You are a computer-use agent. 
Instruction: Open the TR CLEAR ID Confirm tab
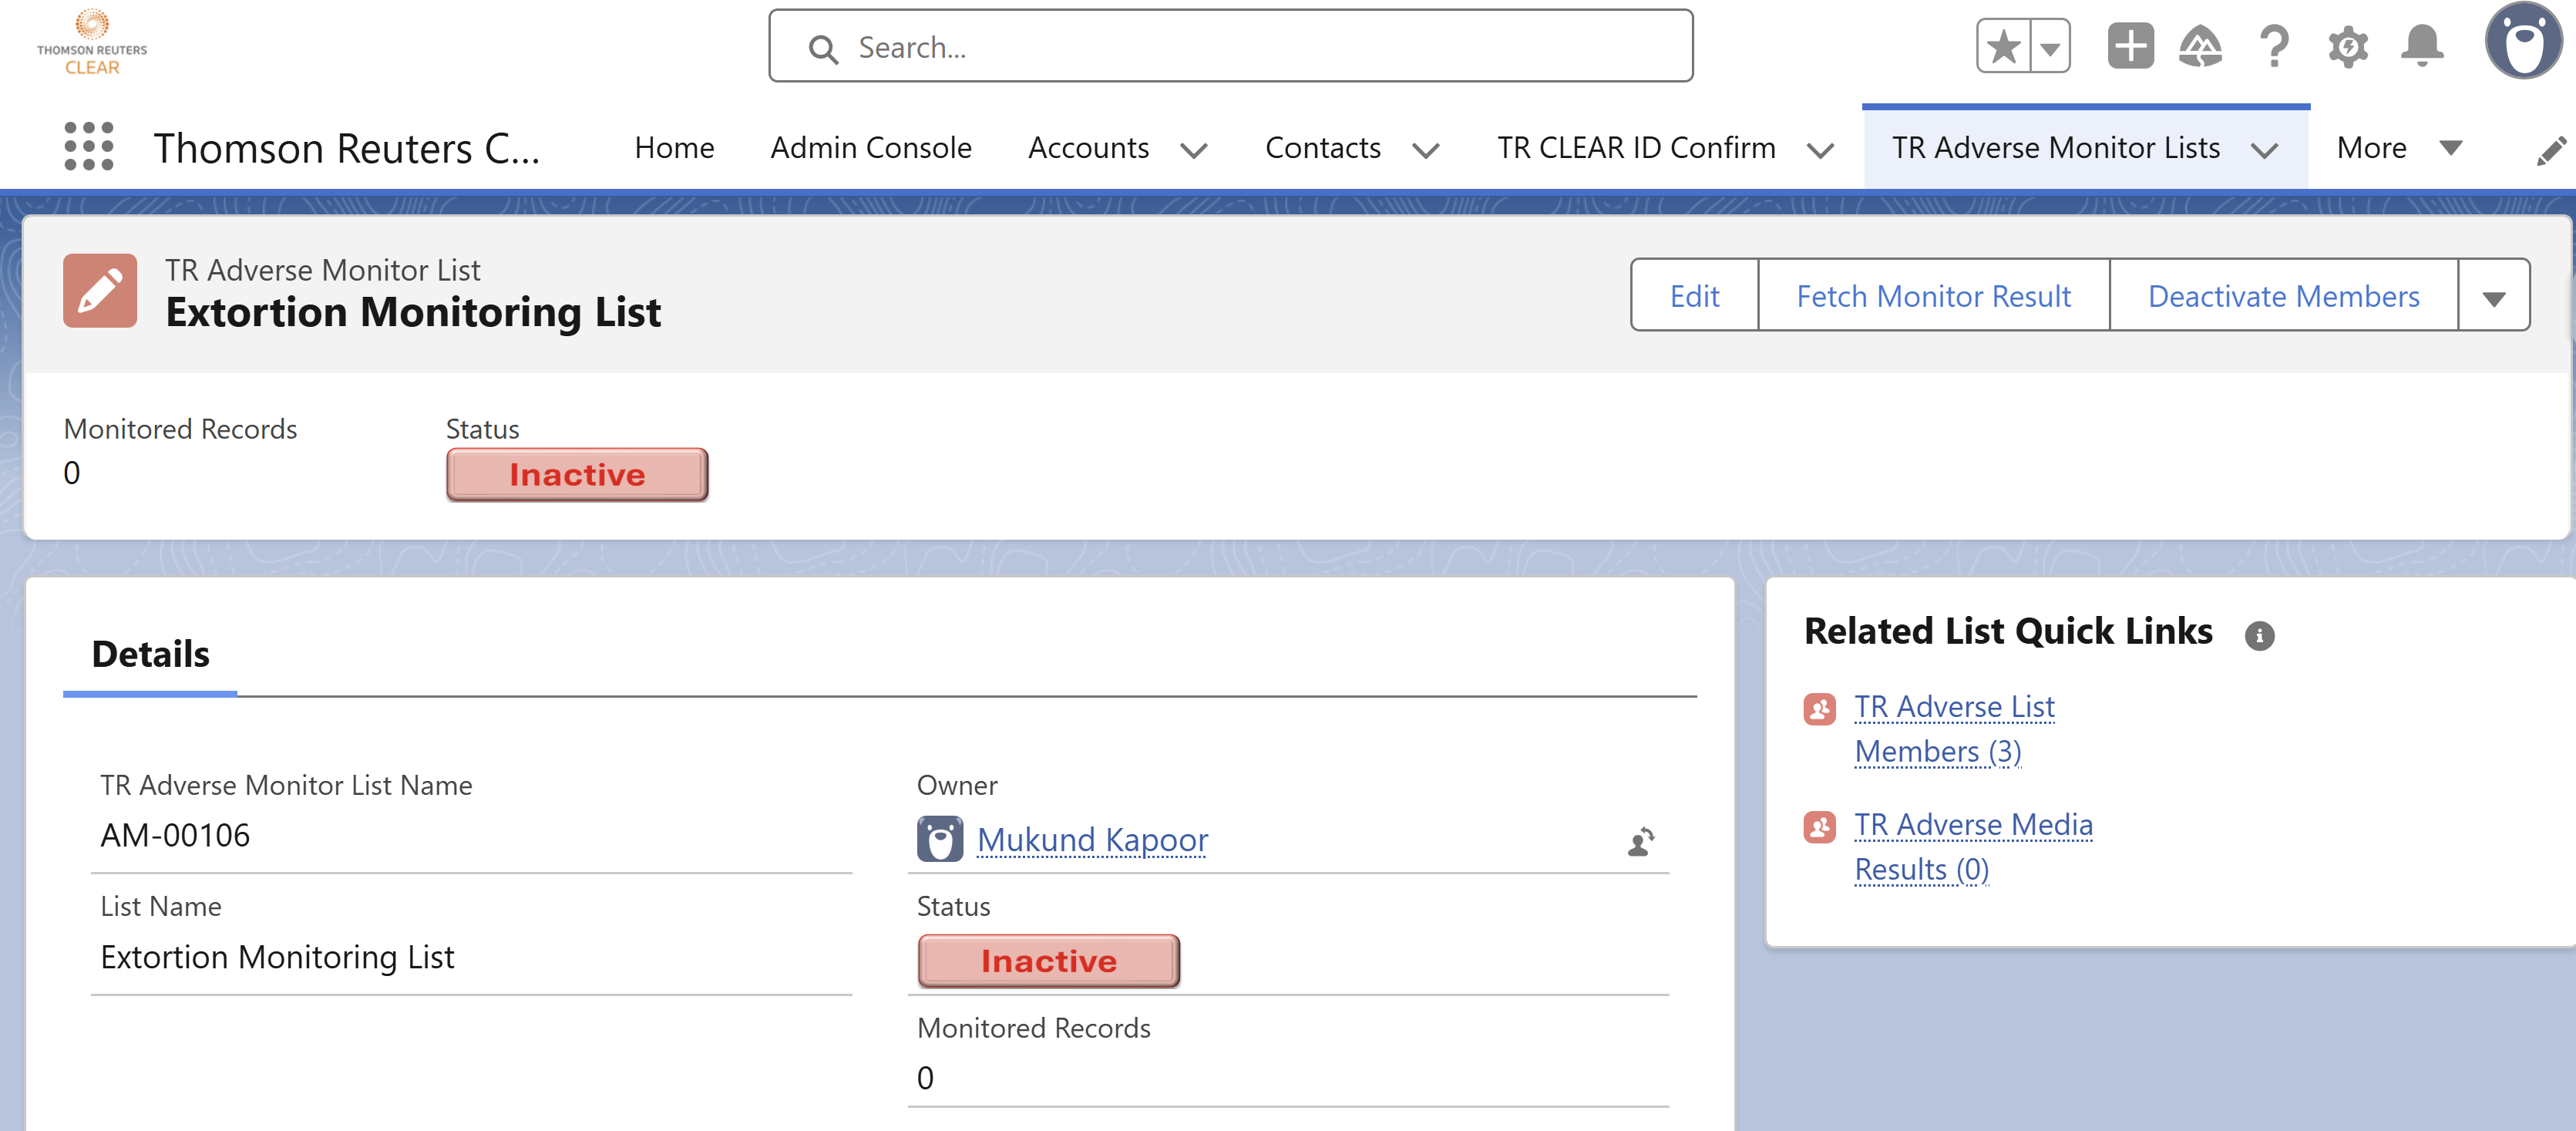[1636, 148]
